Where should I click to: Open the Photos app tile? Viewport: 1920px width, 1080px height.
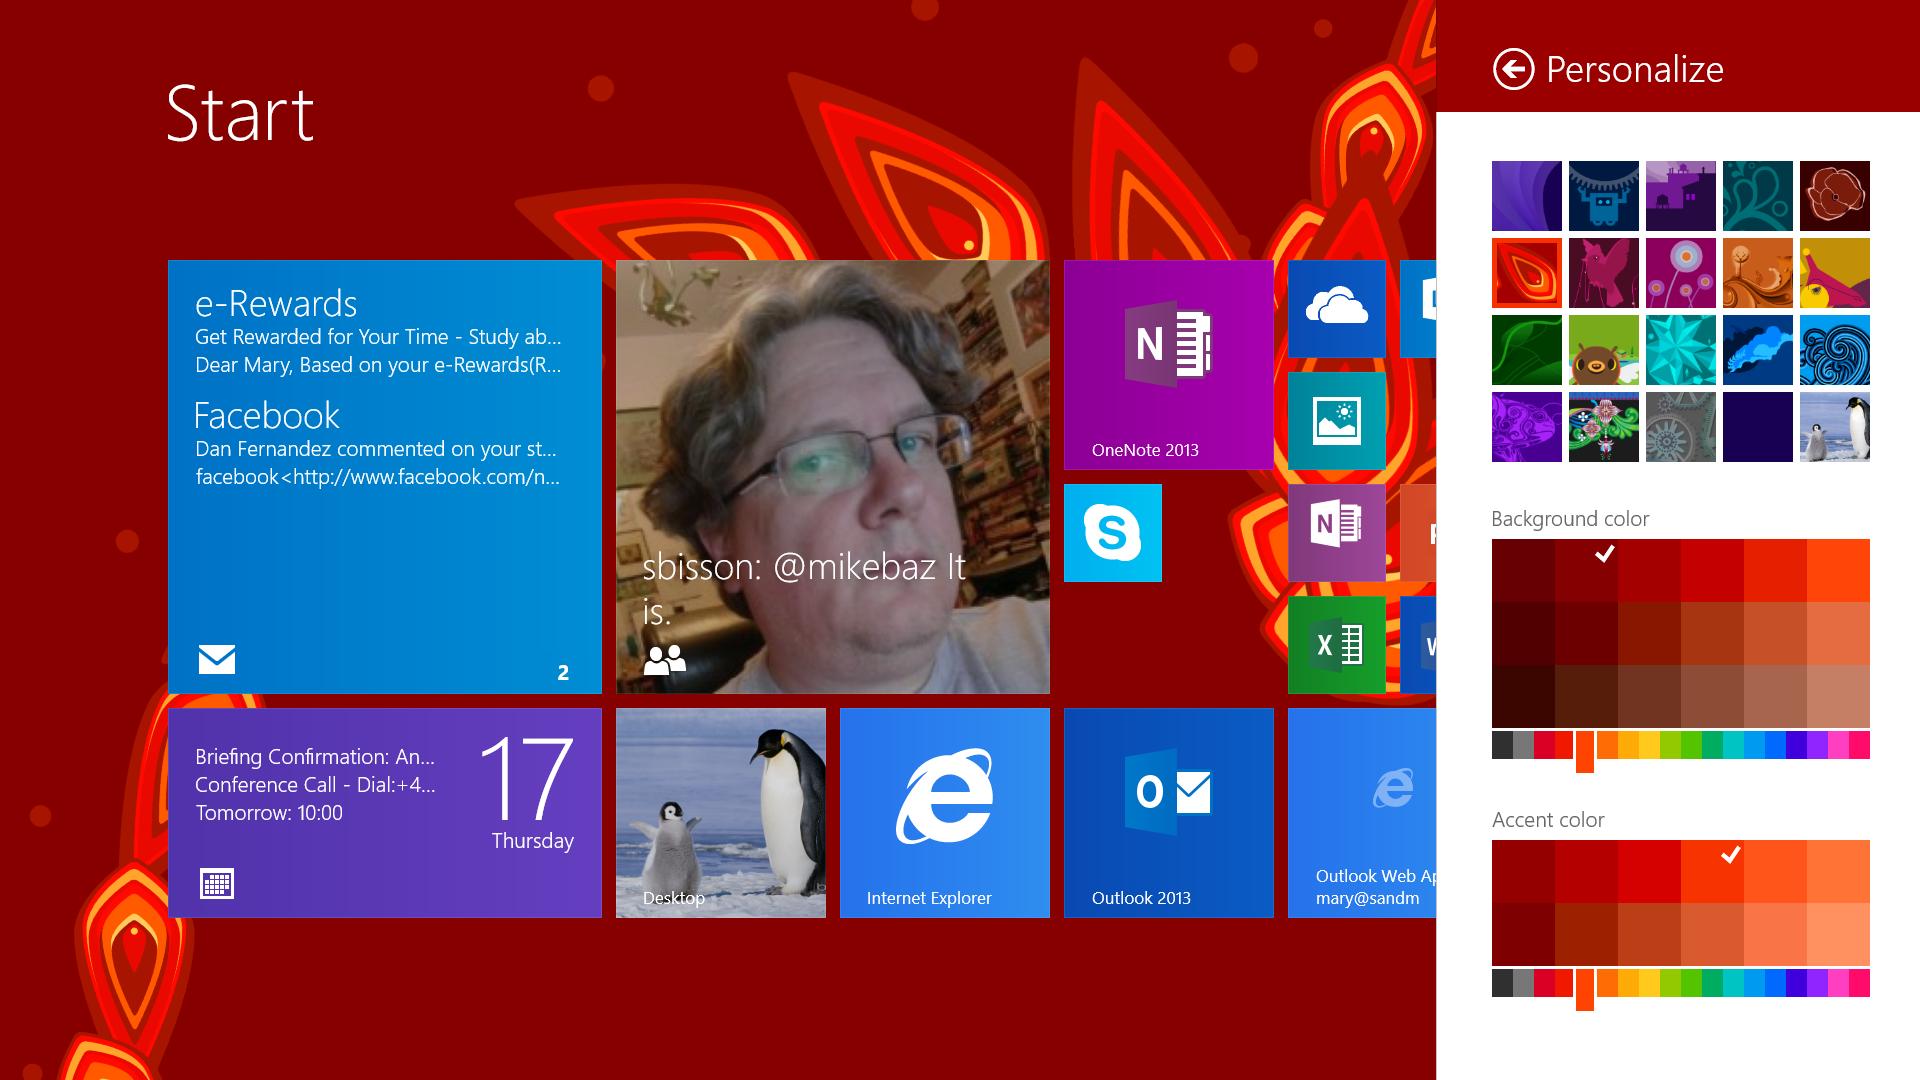coord(1336,421)
